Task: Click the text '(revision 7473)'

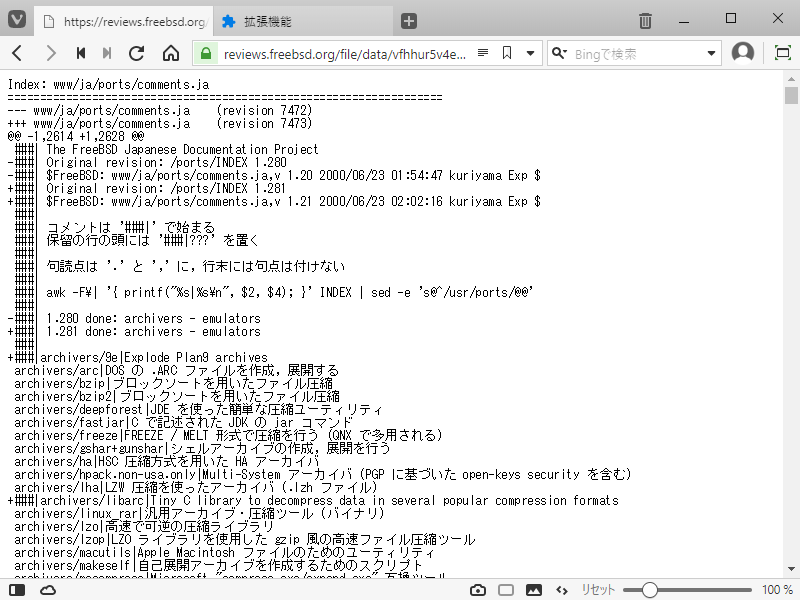Action: click(264, 123)
